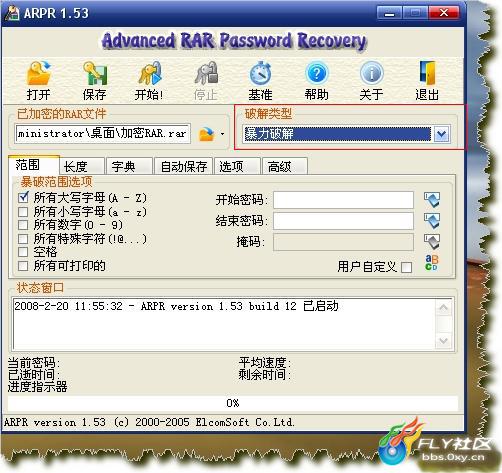502x473 pixels.
Task: Switch to the 长度 tab
Action: tap(82, 166)
